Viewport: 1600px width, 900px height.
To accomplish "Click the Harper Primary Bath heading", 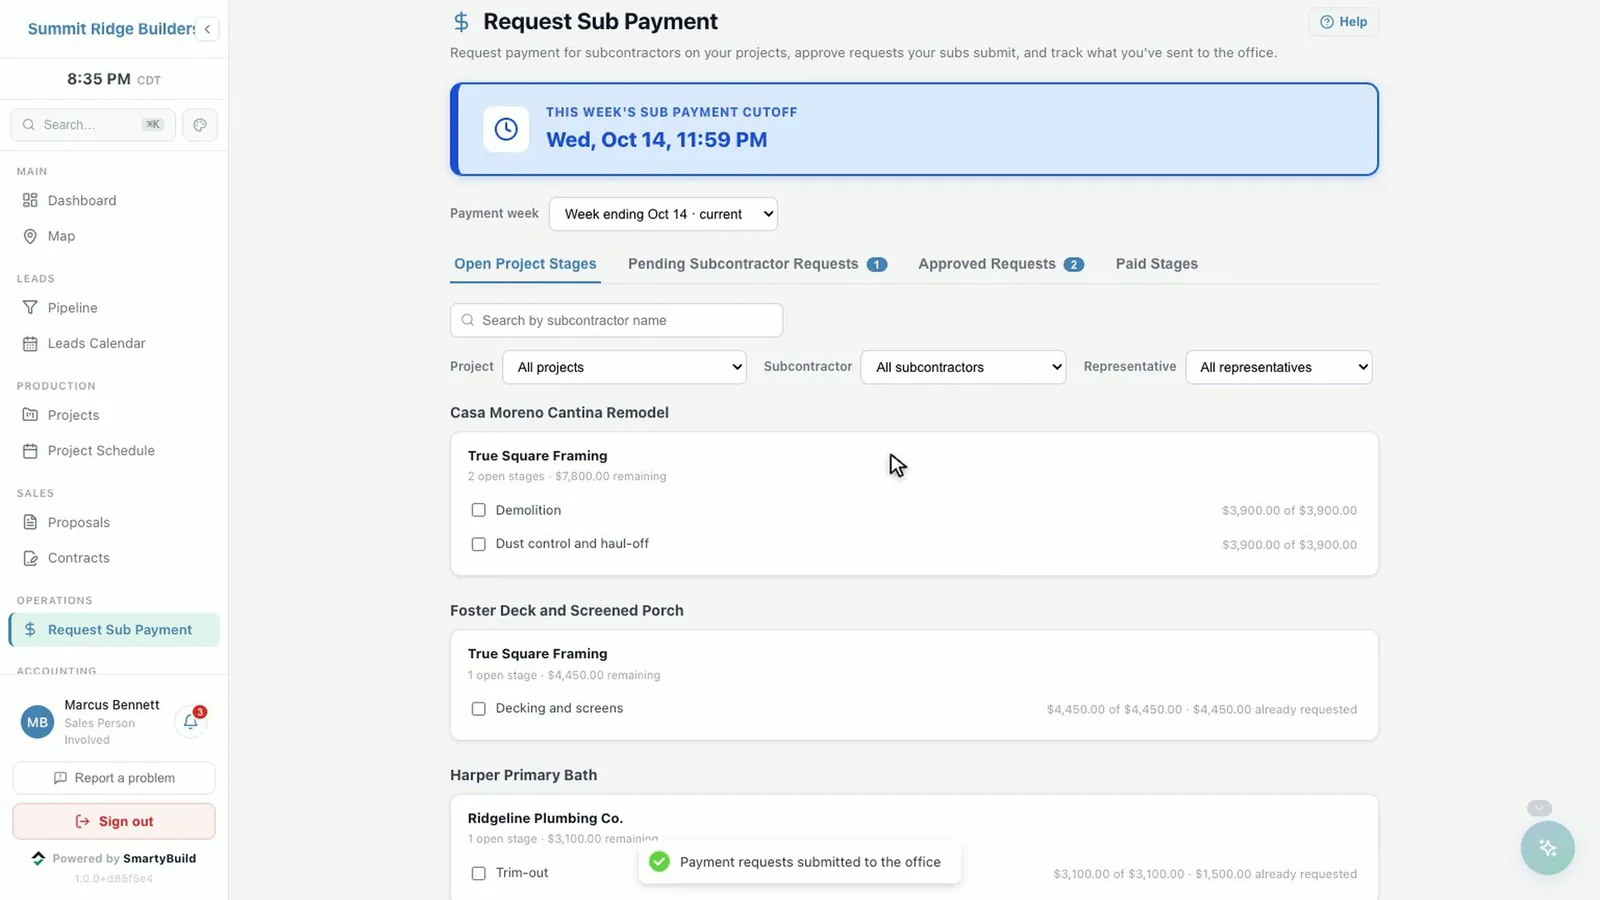I will [x=523, y=775].
